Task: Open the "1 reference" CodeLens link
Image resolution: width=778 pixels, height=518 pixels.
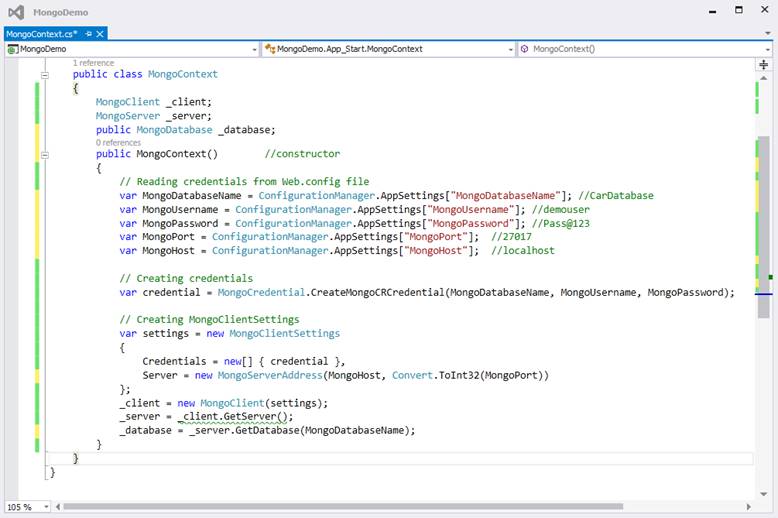Action: tap(93, 63)
